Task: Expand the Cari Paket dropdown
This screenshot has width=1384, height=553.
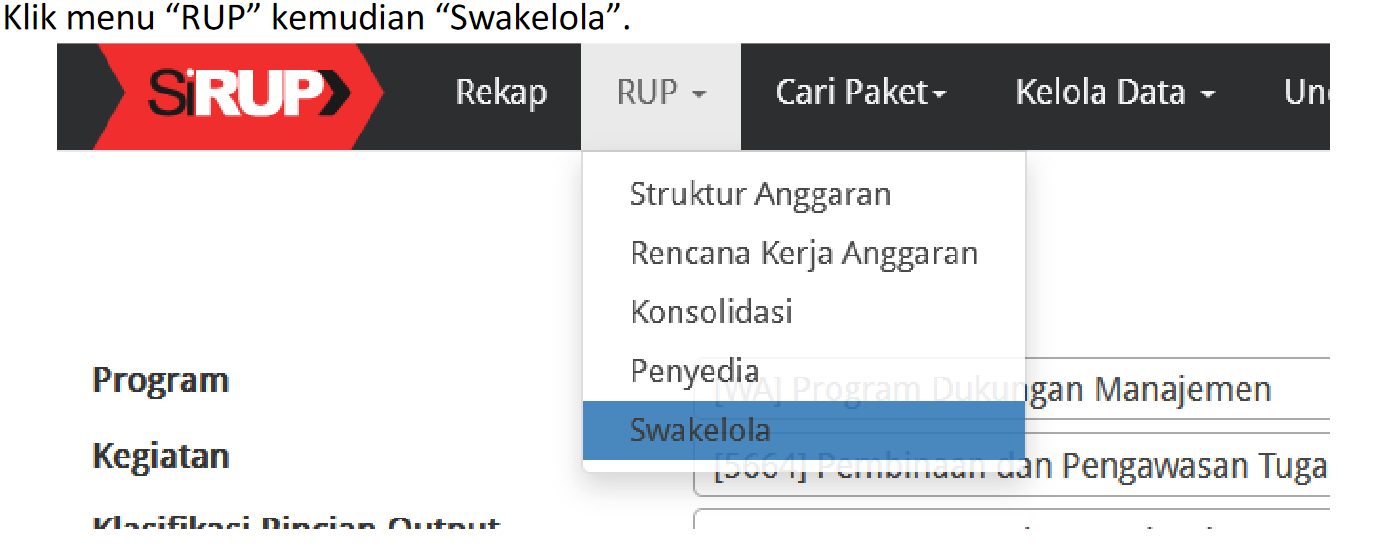Action: (x=860, y=93)
